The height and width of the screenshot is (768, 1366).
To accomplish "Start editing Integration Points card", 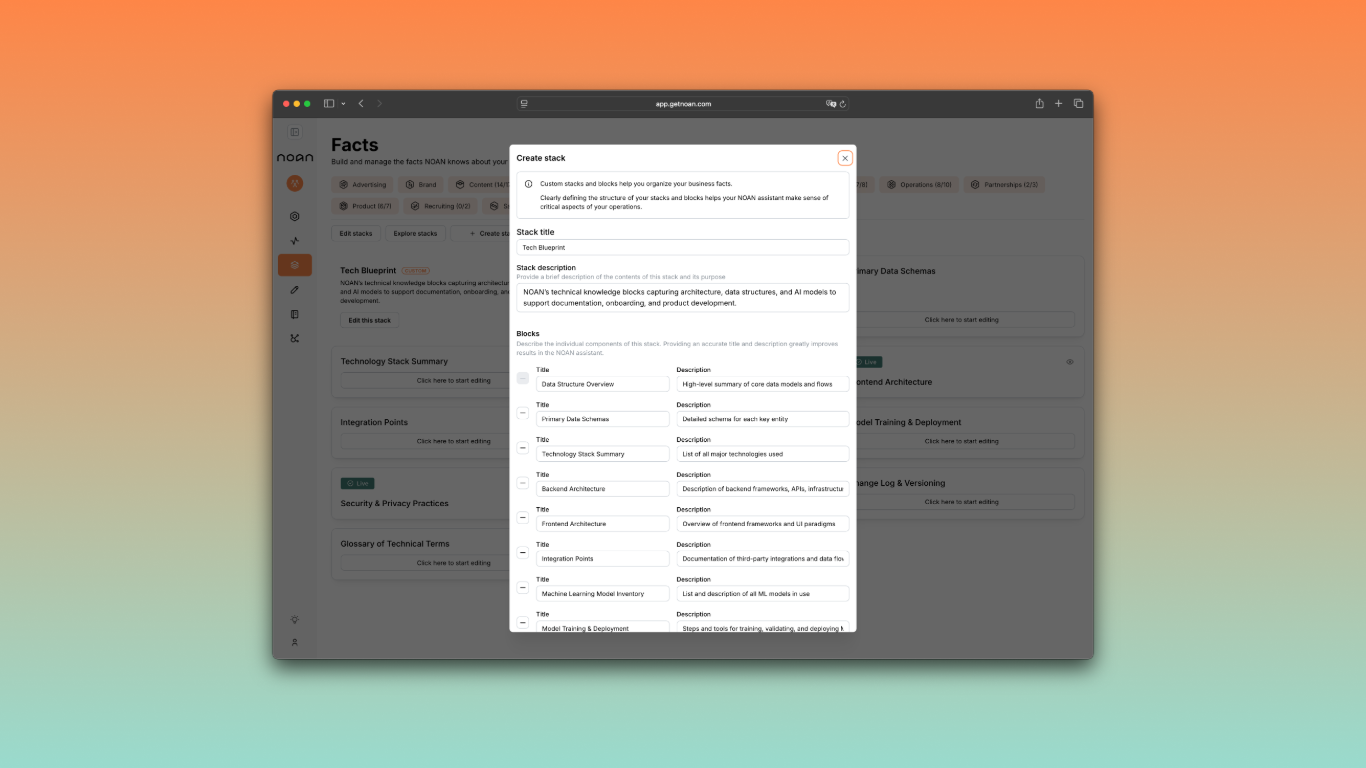I will (426, 441).
